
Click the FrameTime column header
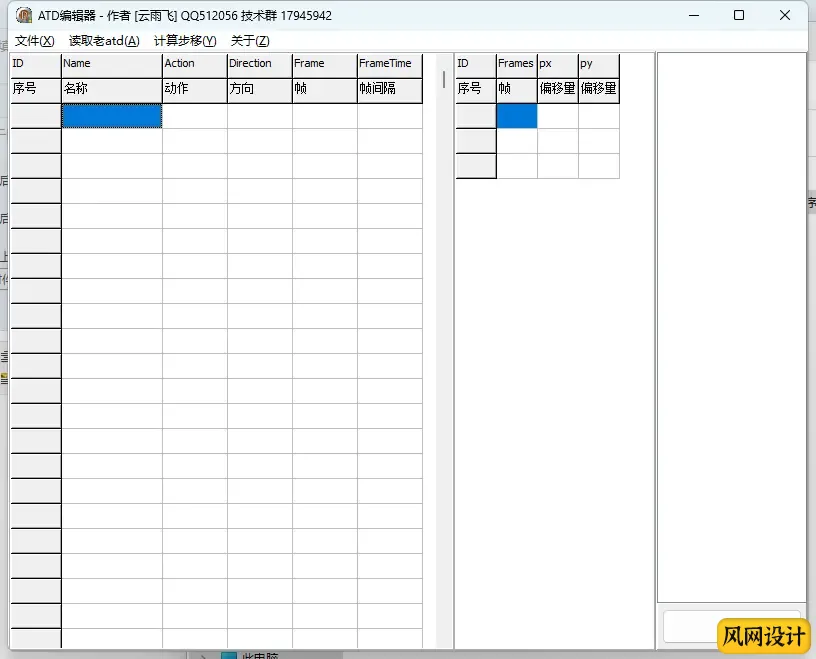pyautogui.click(x=389, y=64)
